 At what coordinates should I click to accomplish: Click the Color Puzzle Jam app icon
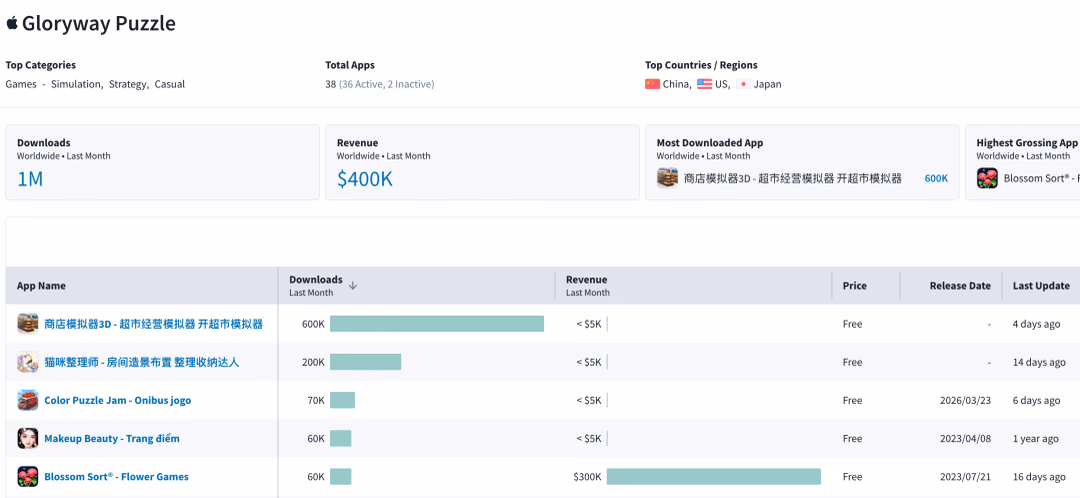point(28,400)
